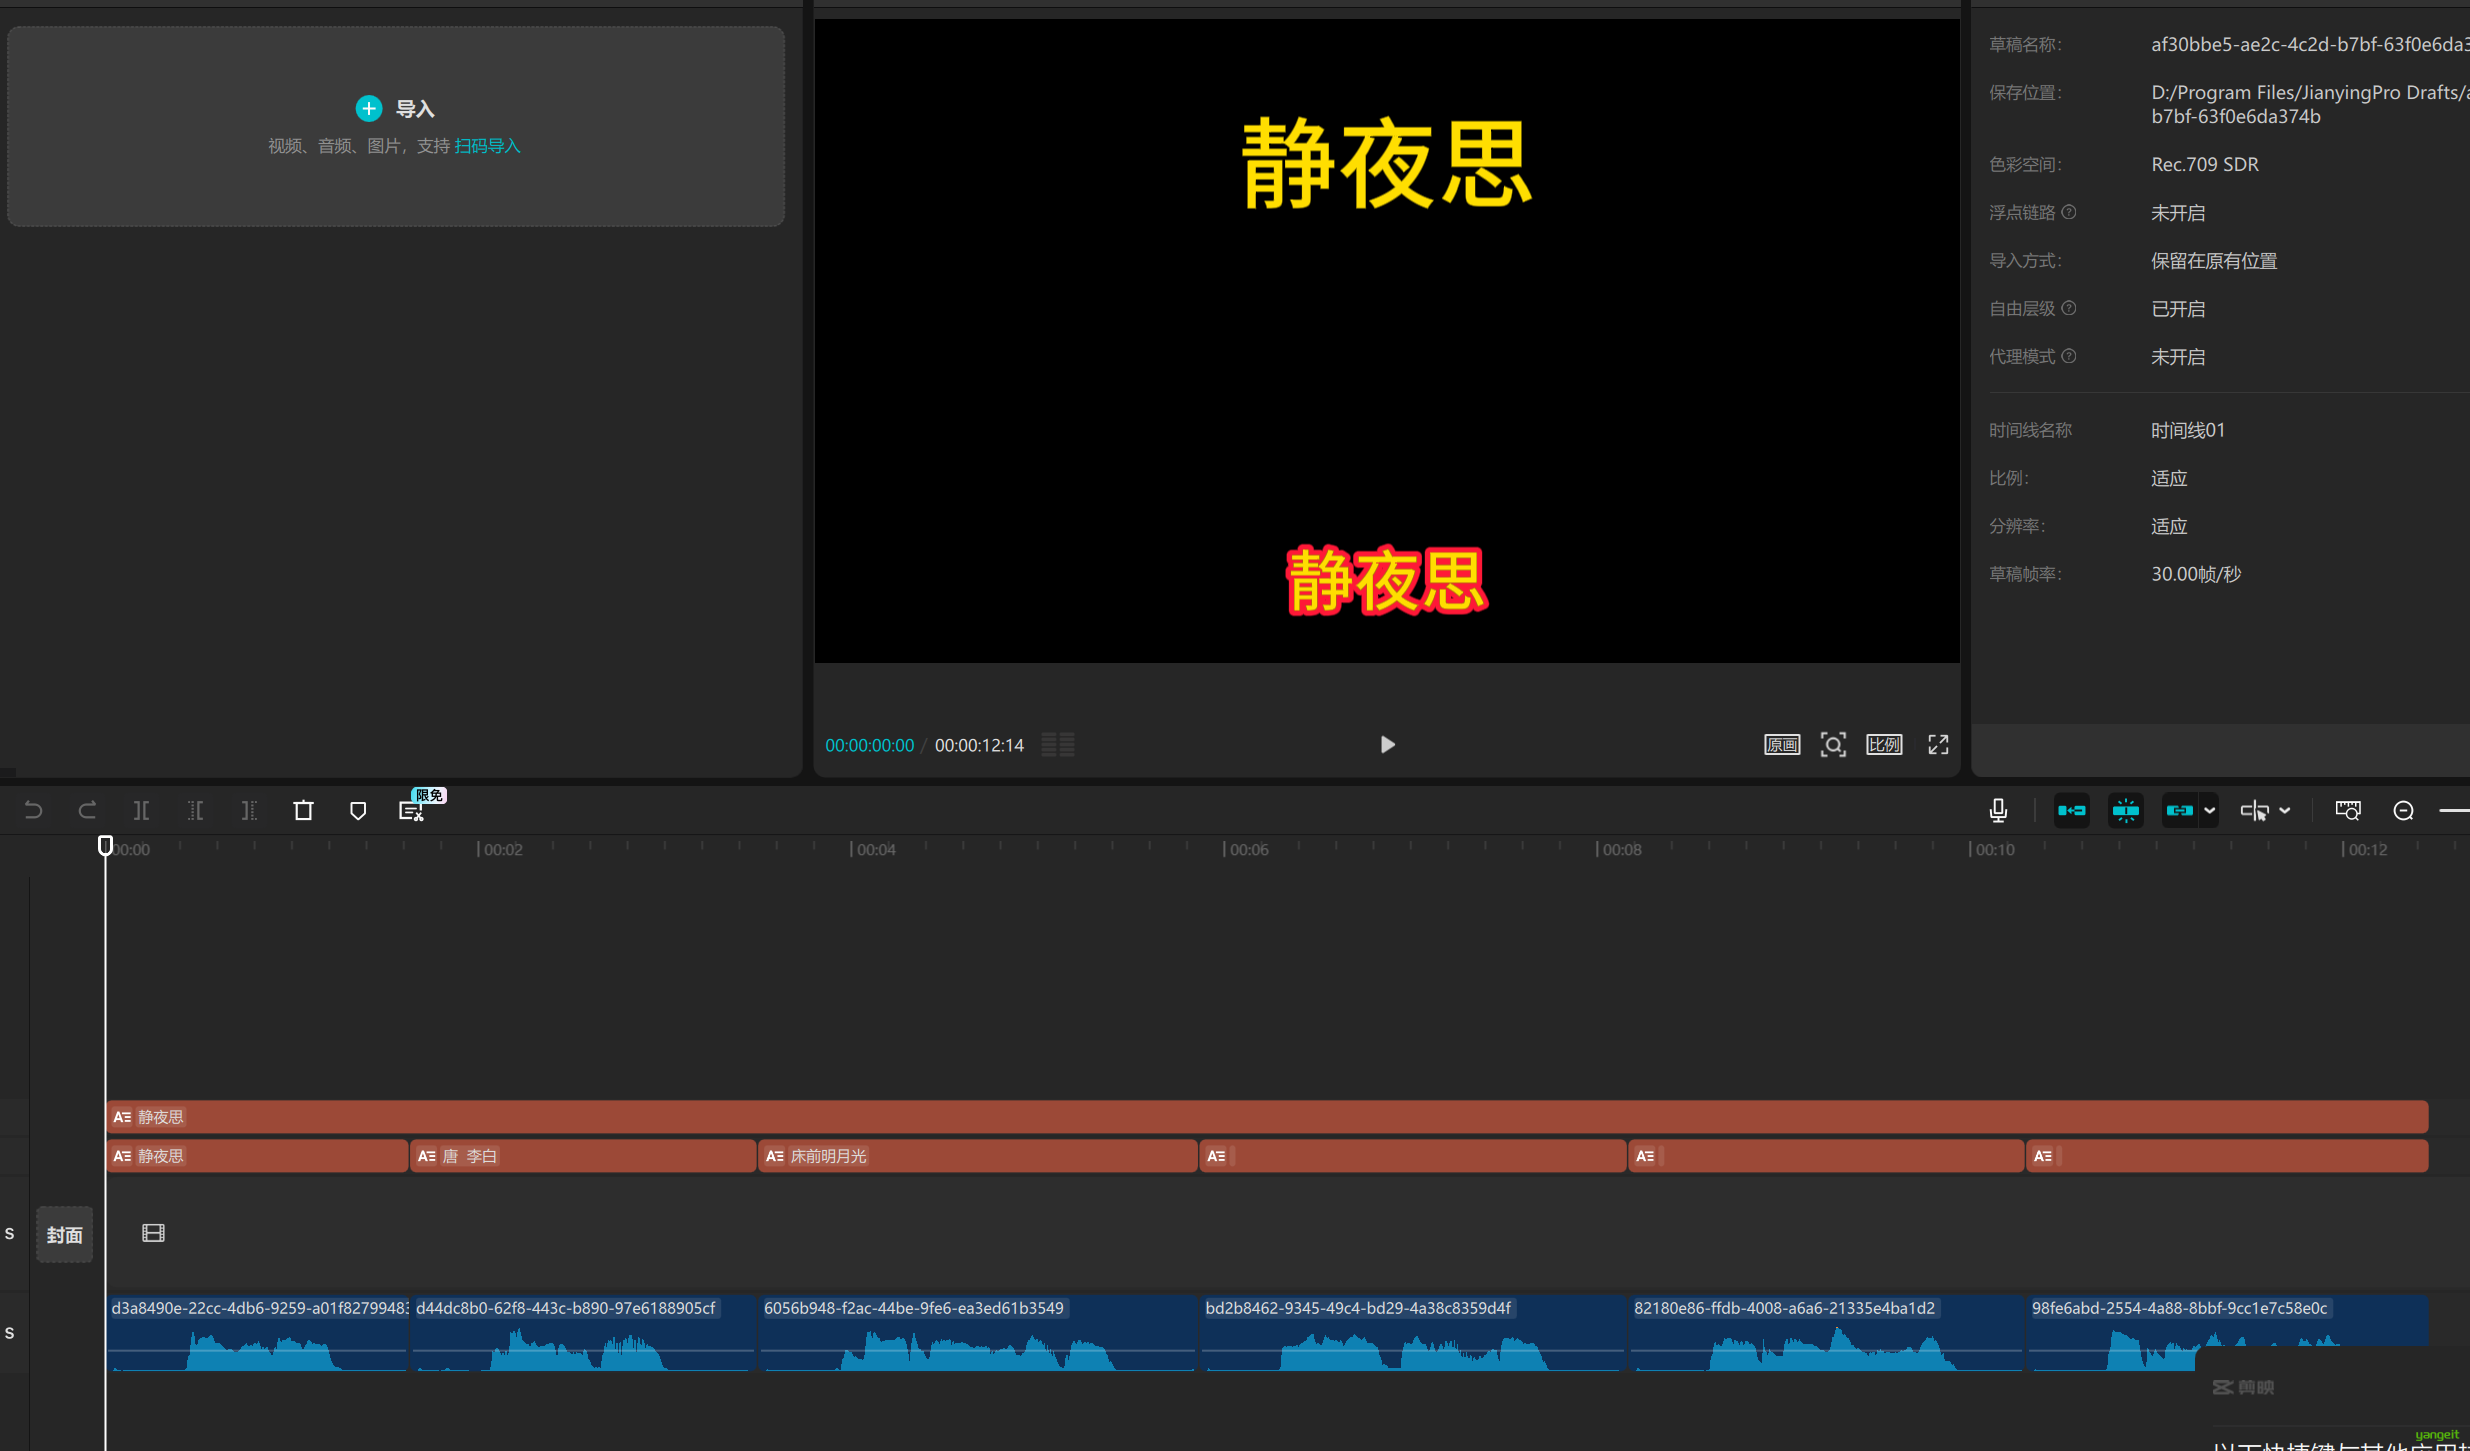Click the preview zoom focus icon
Image resolution: width=2470 pixels, height=1451 pixels.
pyautogui.click(x=1833, y=745)
